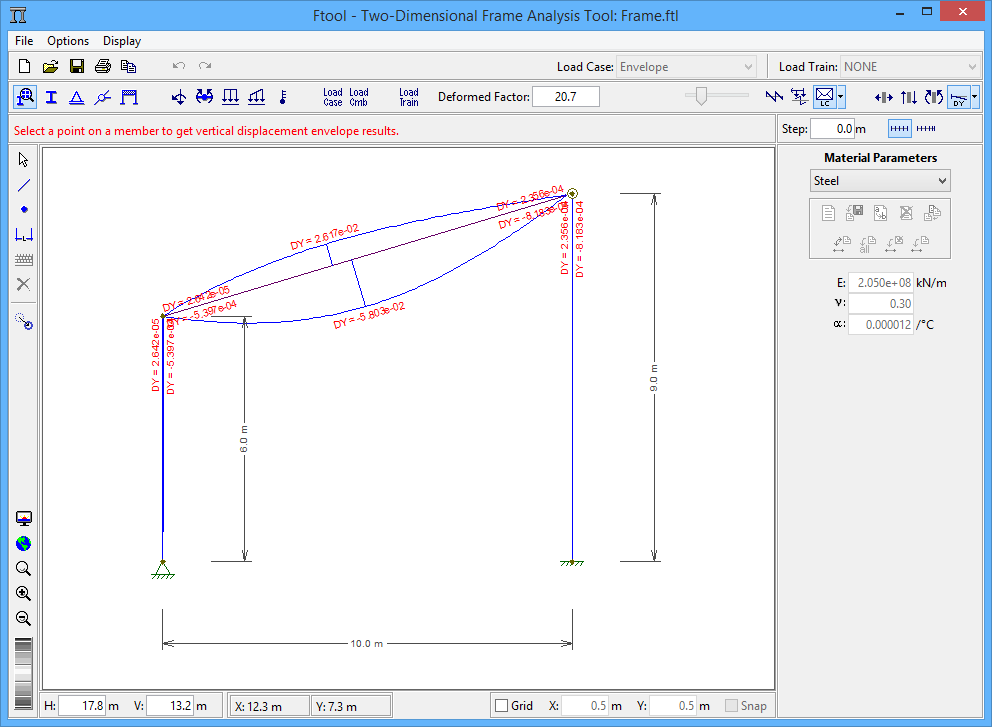Select the Insert Node point tool
Viewport: 992px width, 727px height.
(x=24, y=210)
